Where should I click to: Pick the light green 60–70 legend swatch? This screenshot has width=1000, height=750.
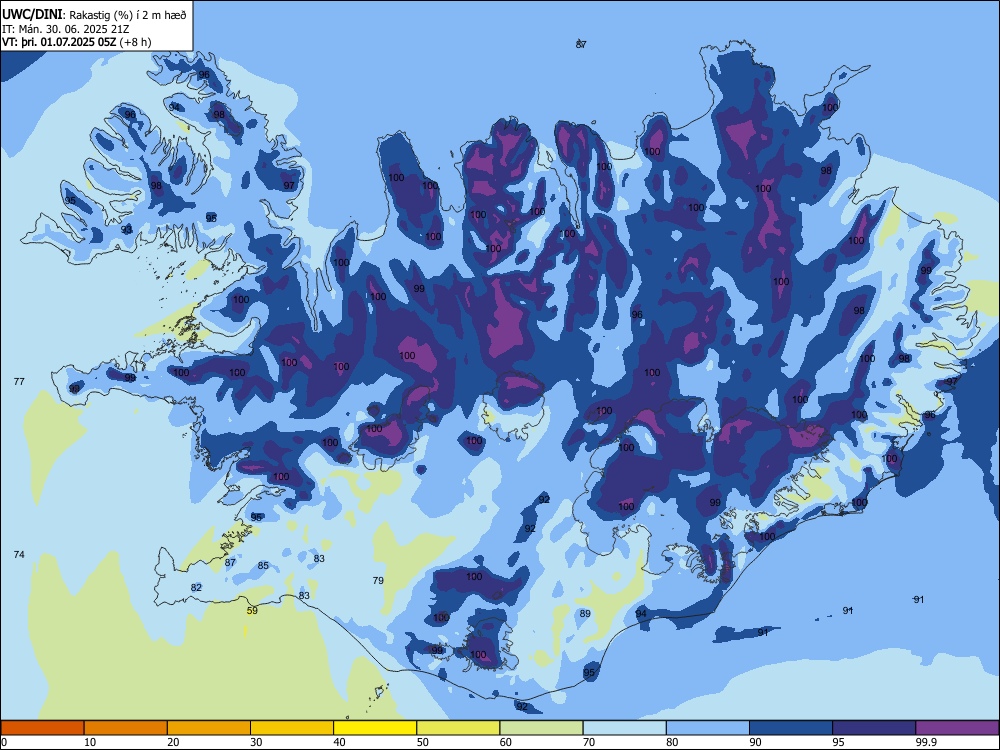tap(541, 728)
